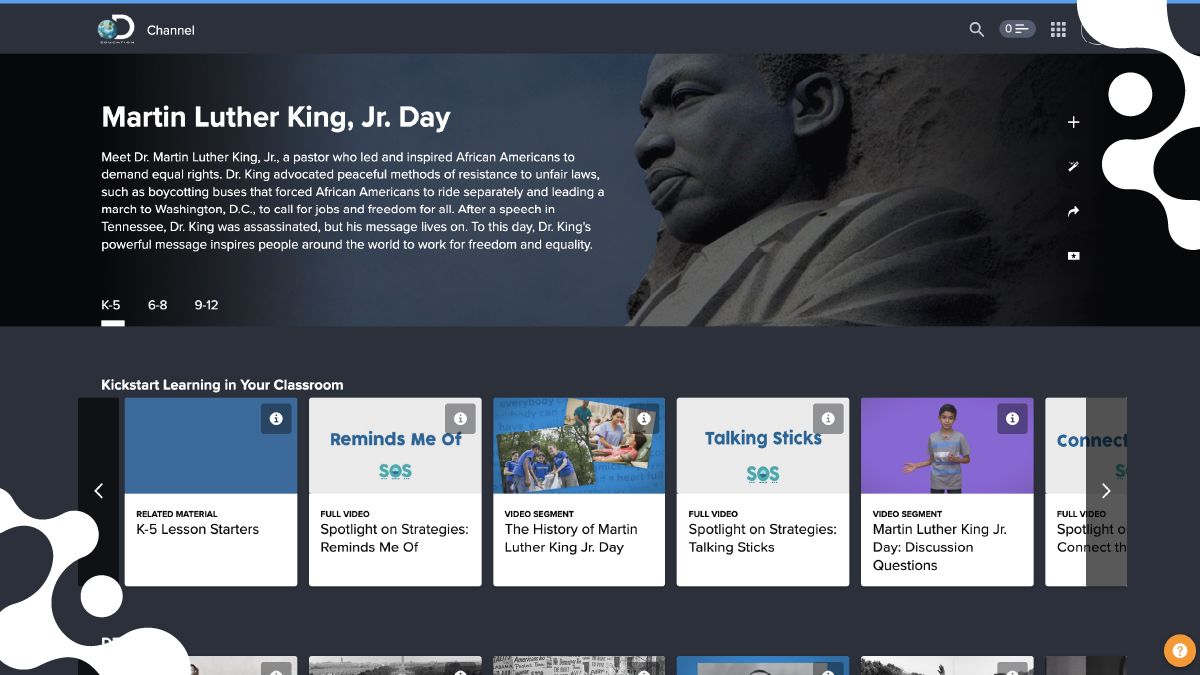Viewport: 1200px width, 675px height.
Task: Show info for the Talking Sticks video
Action: click(828, 418)
